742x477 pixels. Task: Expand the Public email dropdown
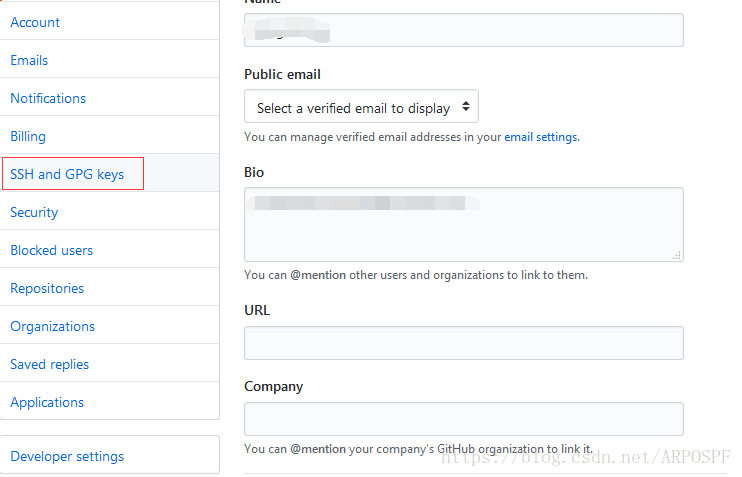362,106
